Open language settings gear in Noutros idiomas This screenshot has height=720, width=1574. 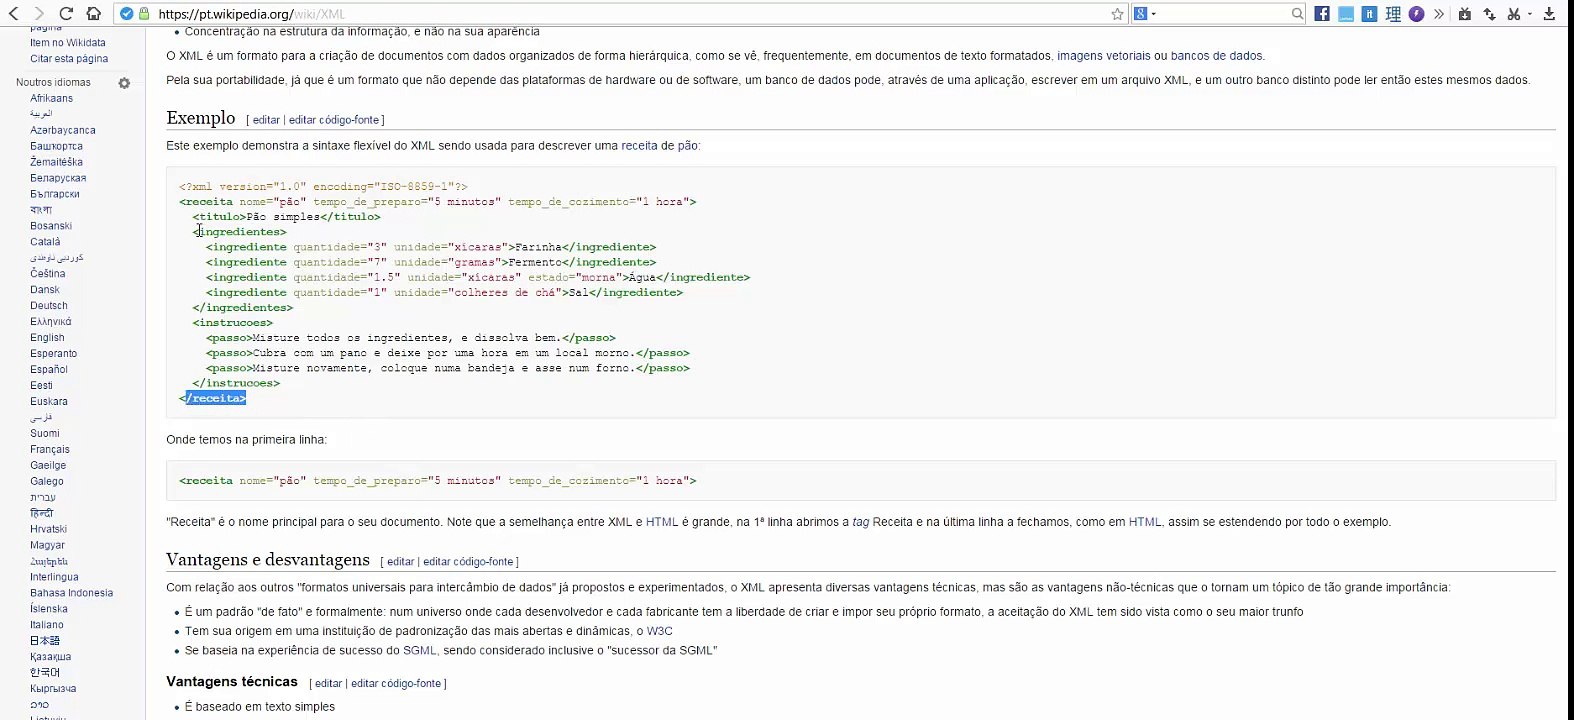(124, 83)
